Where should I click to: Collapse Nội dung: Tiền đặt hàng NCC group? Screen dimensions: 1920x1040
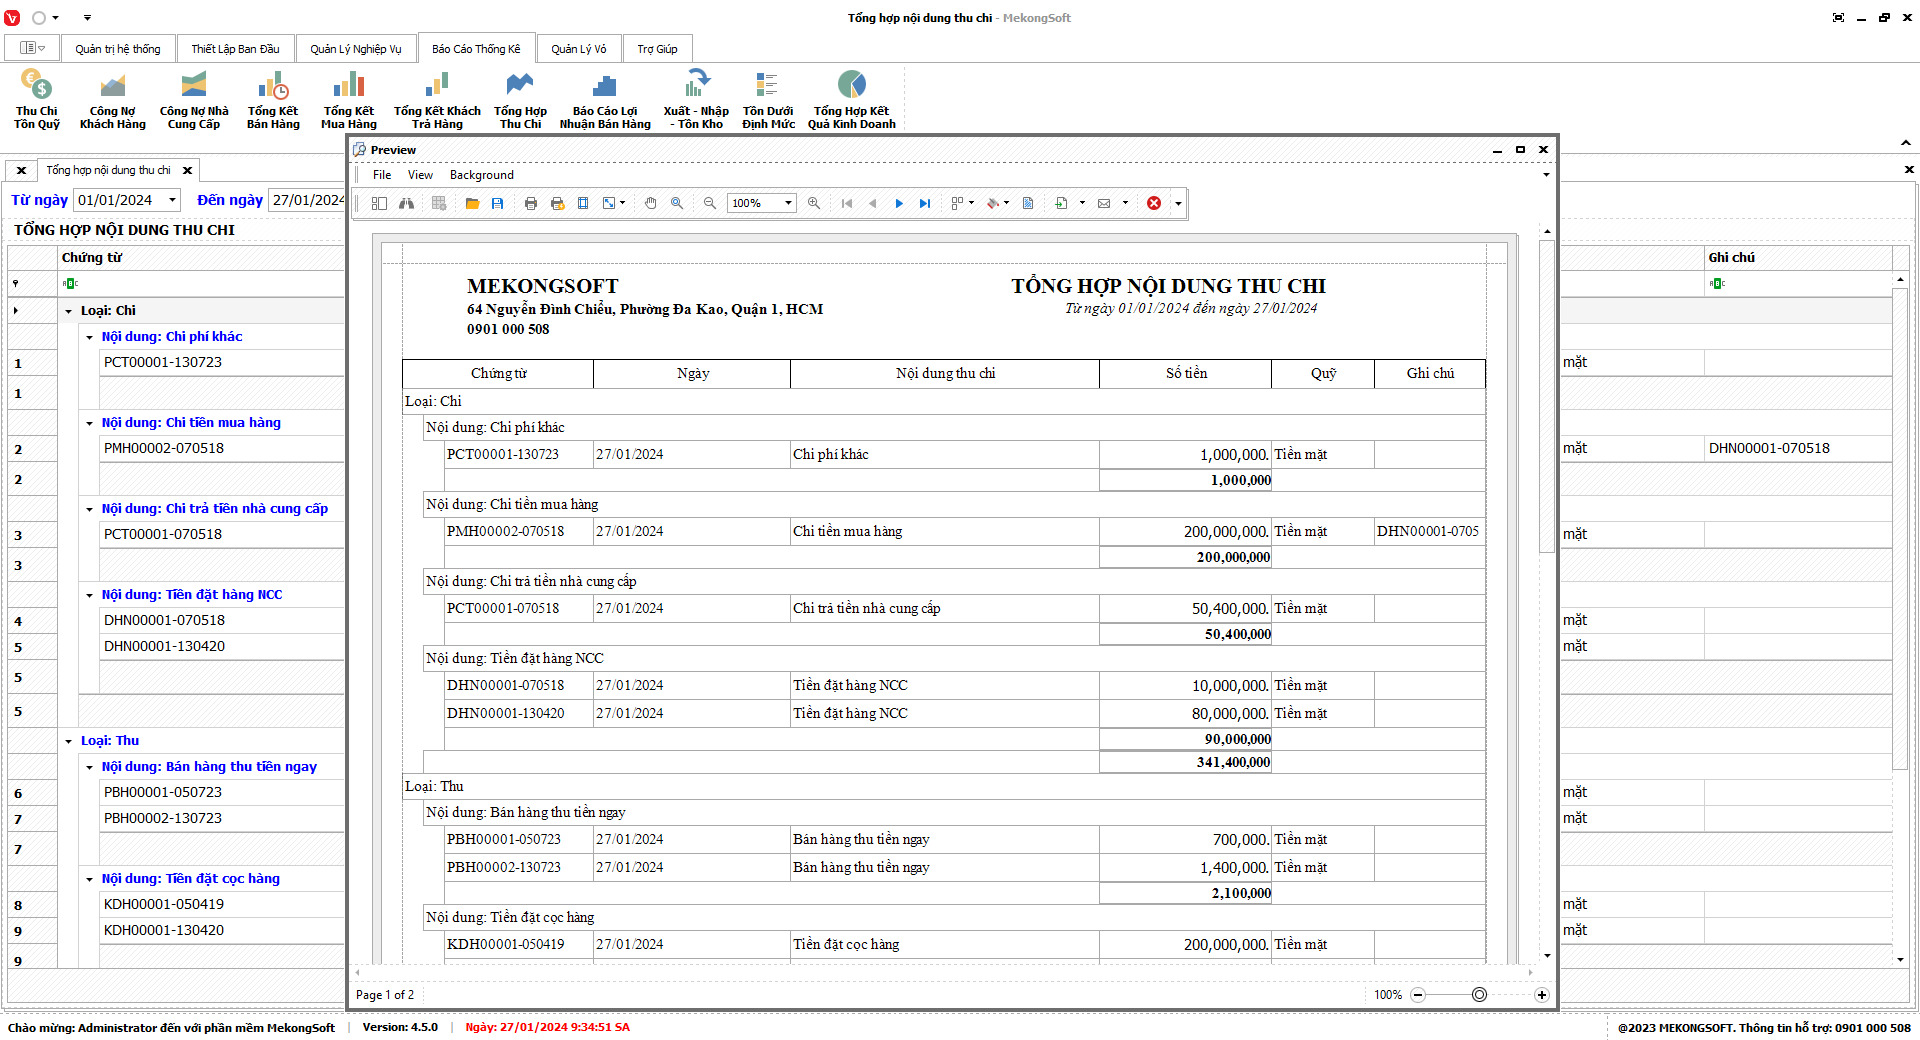tap(89, 595)
